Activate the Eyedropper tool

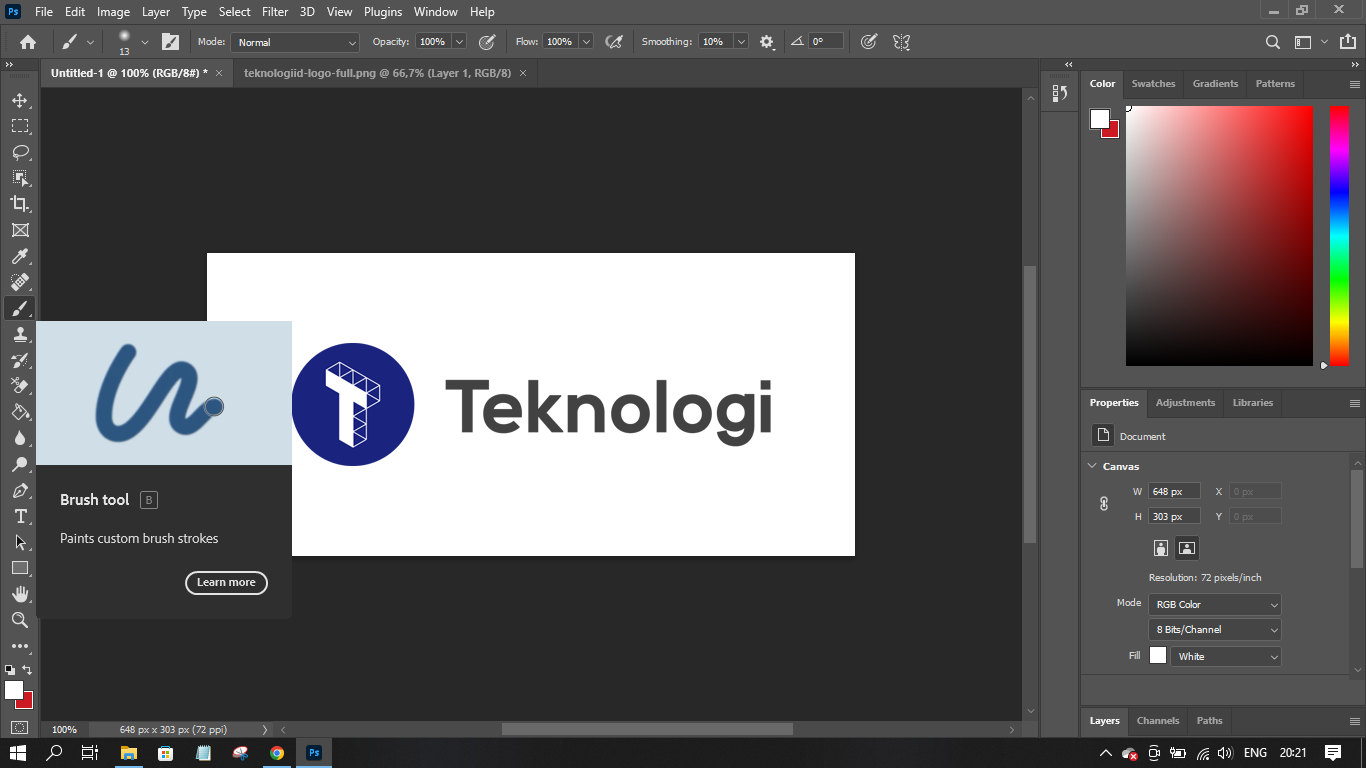19,256
